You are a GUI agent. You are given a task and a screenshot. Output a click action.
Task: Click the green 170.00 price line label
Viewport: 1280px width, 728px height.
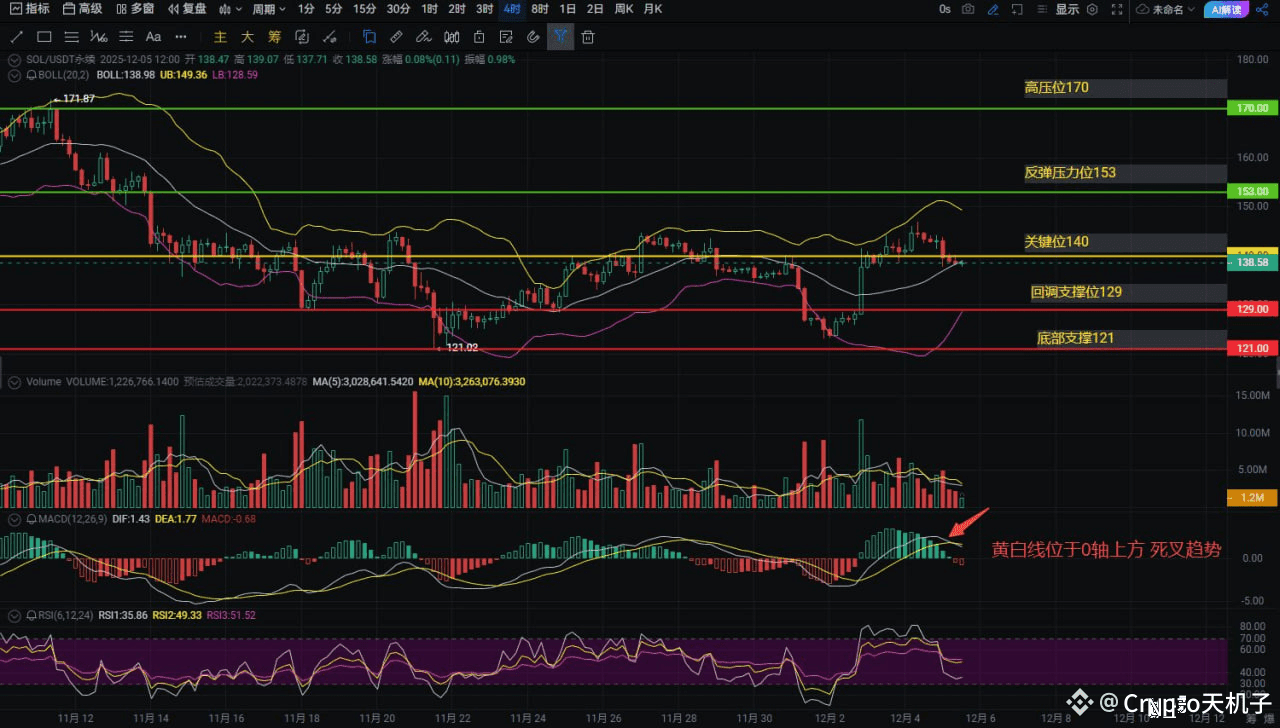(x=1252, y=107)
